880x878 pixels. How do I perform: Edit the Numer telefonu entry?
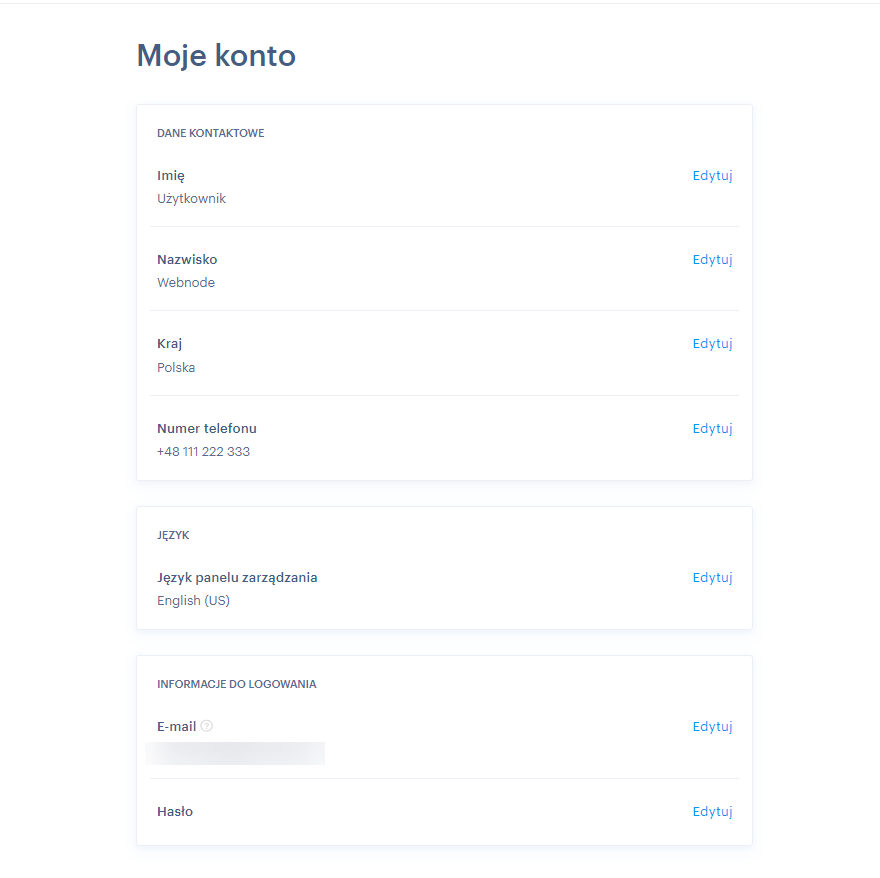point(712,429)
